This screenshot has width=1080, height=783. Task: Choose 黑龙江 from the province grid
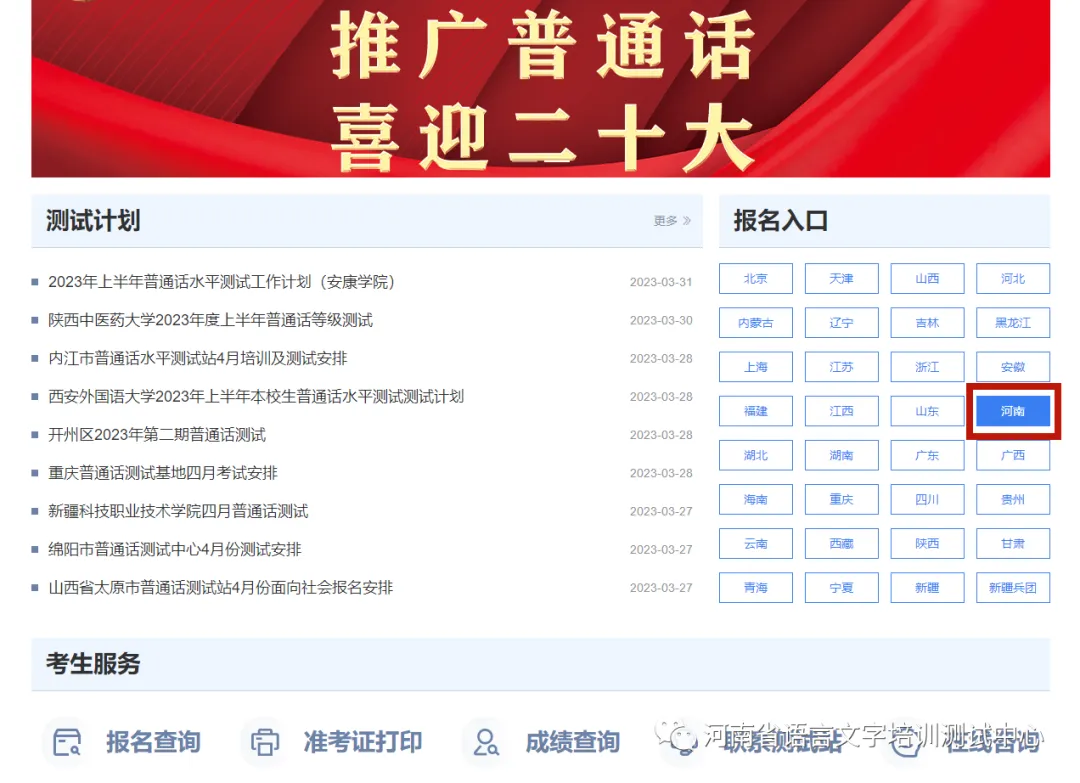pos(1013,323)
